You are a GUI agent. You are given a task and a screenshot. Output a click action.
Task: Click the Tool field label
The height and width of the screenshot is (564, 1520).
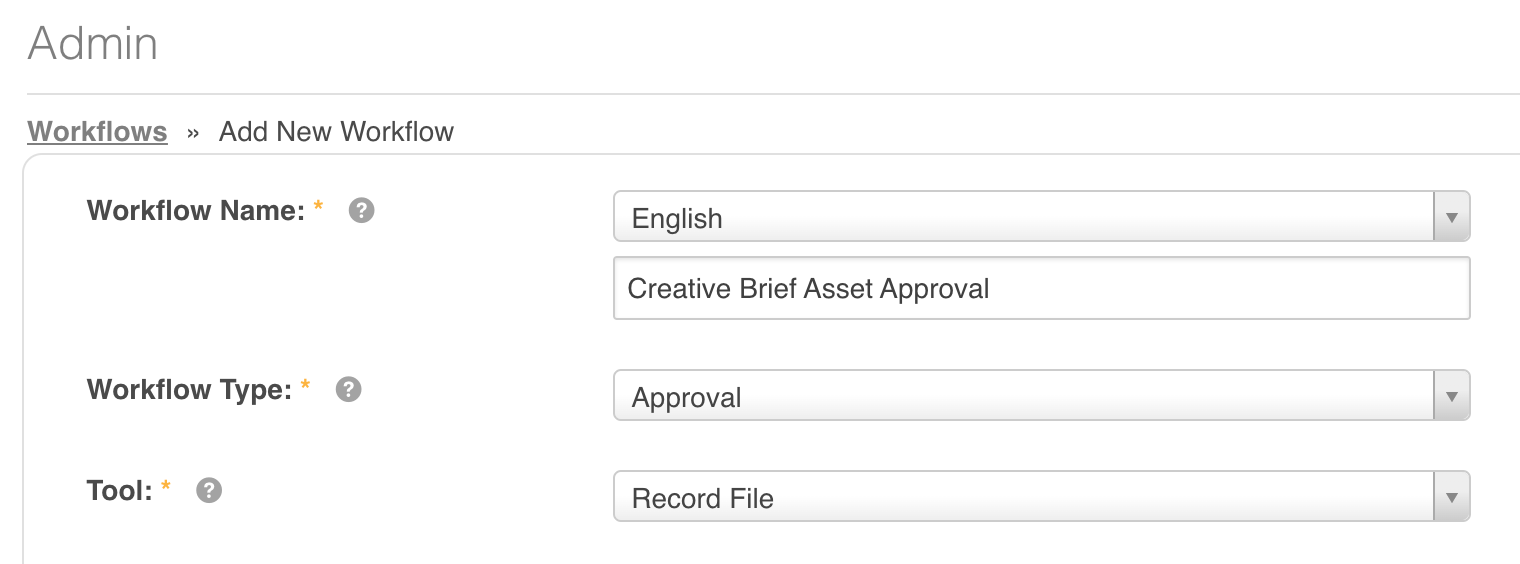pyautogui.click(x=119, y=490)
